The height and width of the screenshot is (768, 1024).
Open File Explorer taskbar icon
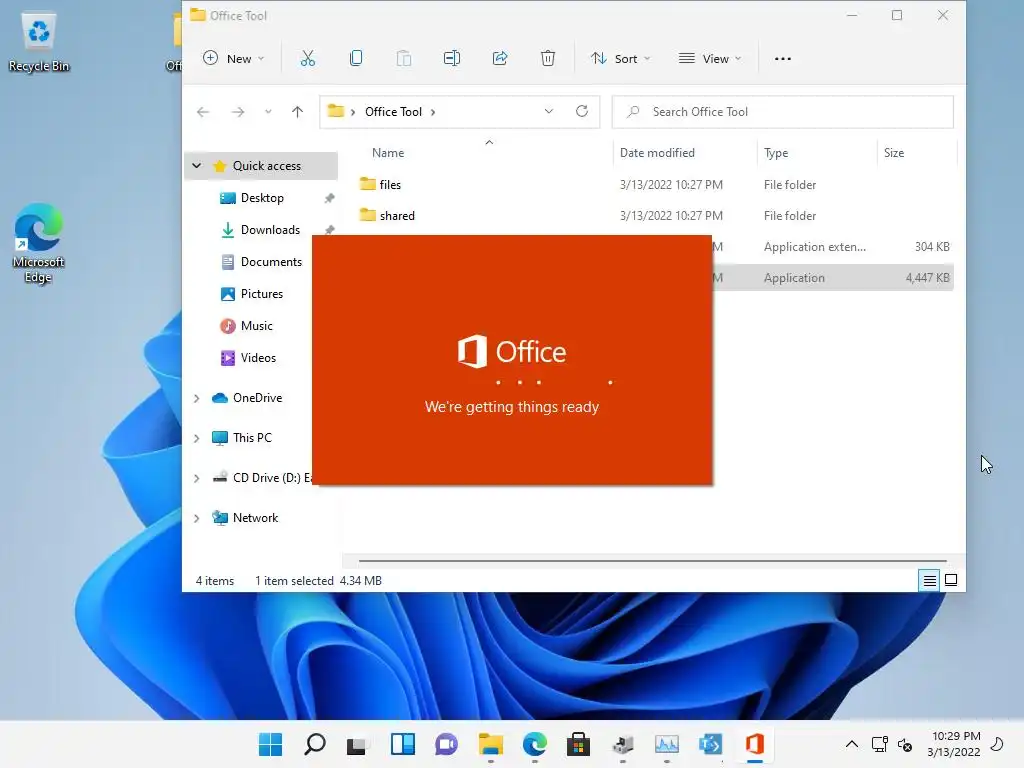490,744
